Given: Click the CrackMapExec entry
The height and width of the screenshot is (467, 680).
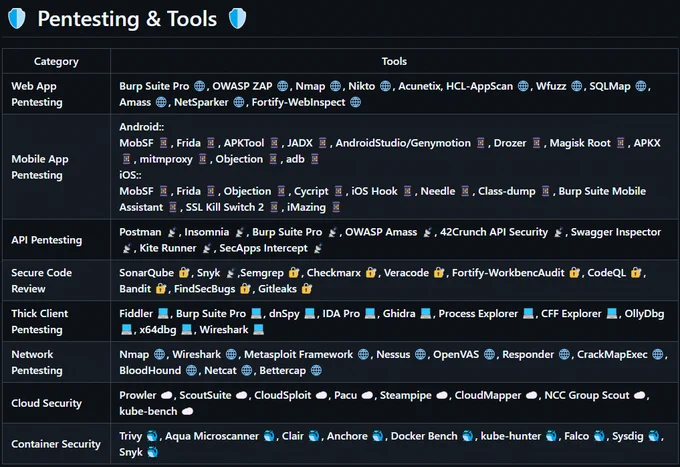Looking at the screenshot, I should pos(612,355).
